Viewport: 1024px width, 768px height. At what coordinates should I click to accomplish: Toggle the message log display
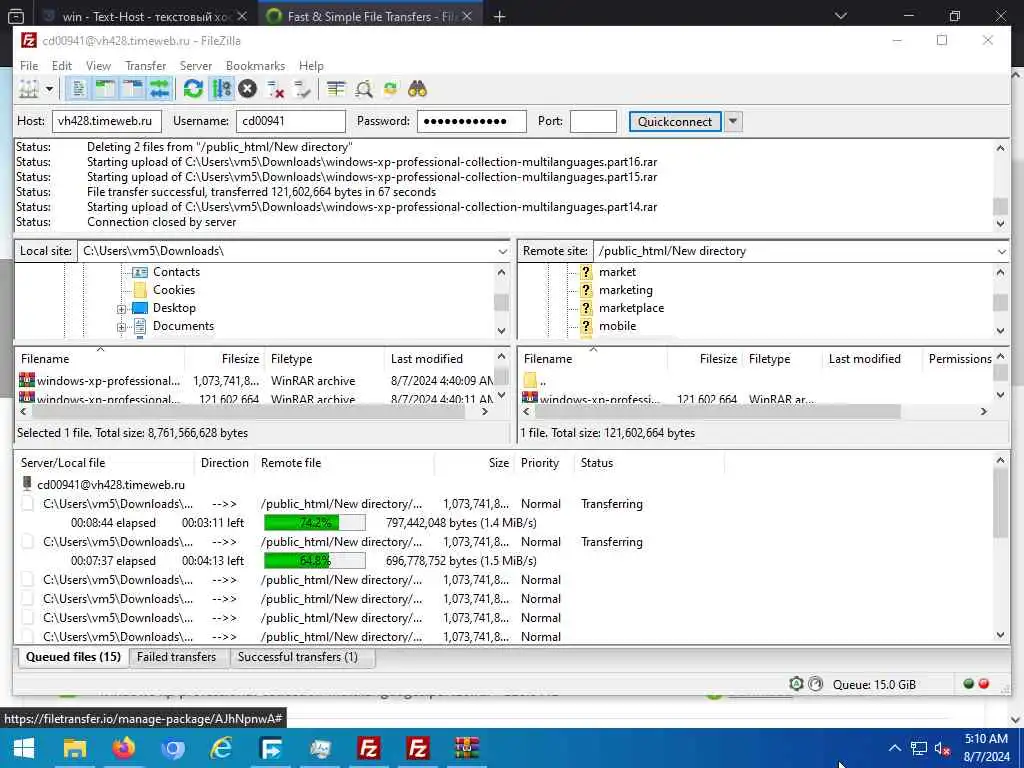click(x=78, y=89)
